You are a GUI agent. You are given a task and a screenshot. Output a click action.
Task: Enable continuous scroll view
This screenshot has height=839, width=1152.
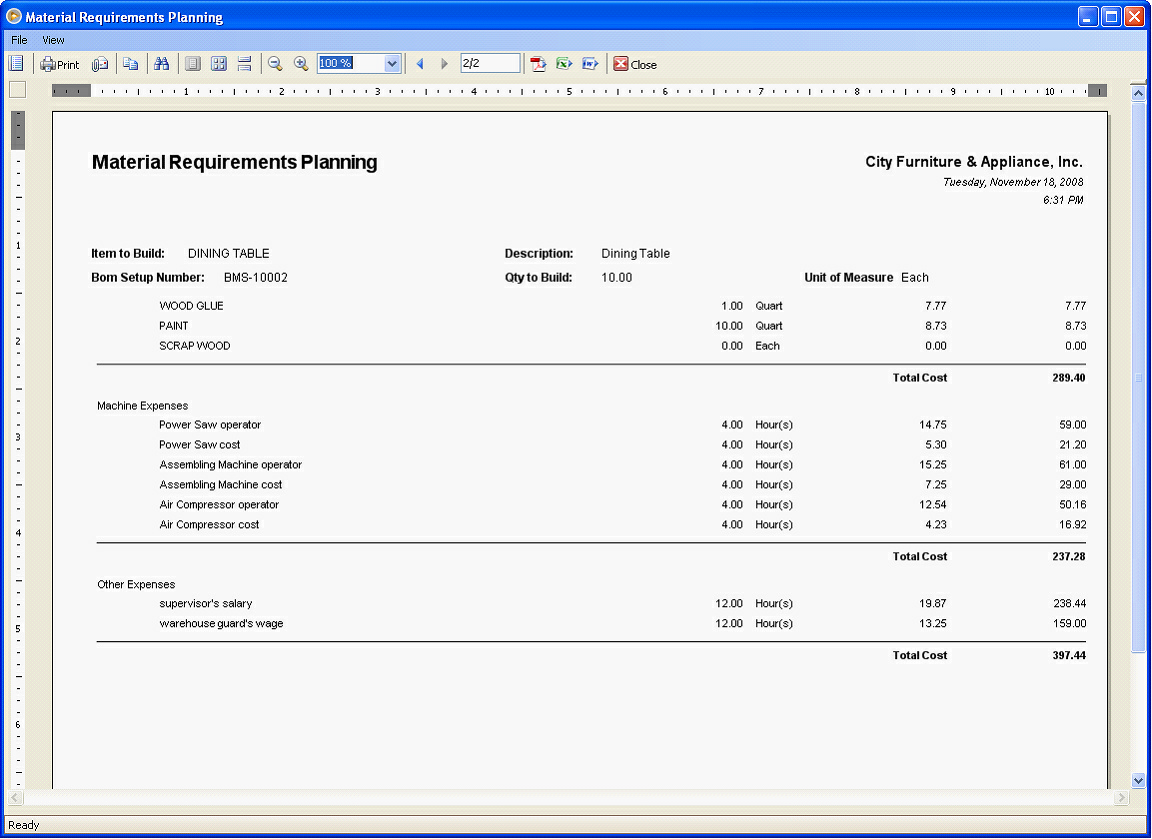click(245, 64)
